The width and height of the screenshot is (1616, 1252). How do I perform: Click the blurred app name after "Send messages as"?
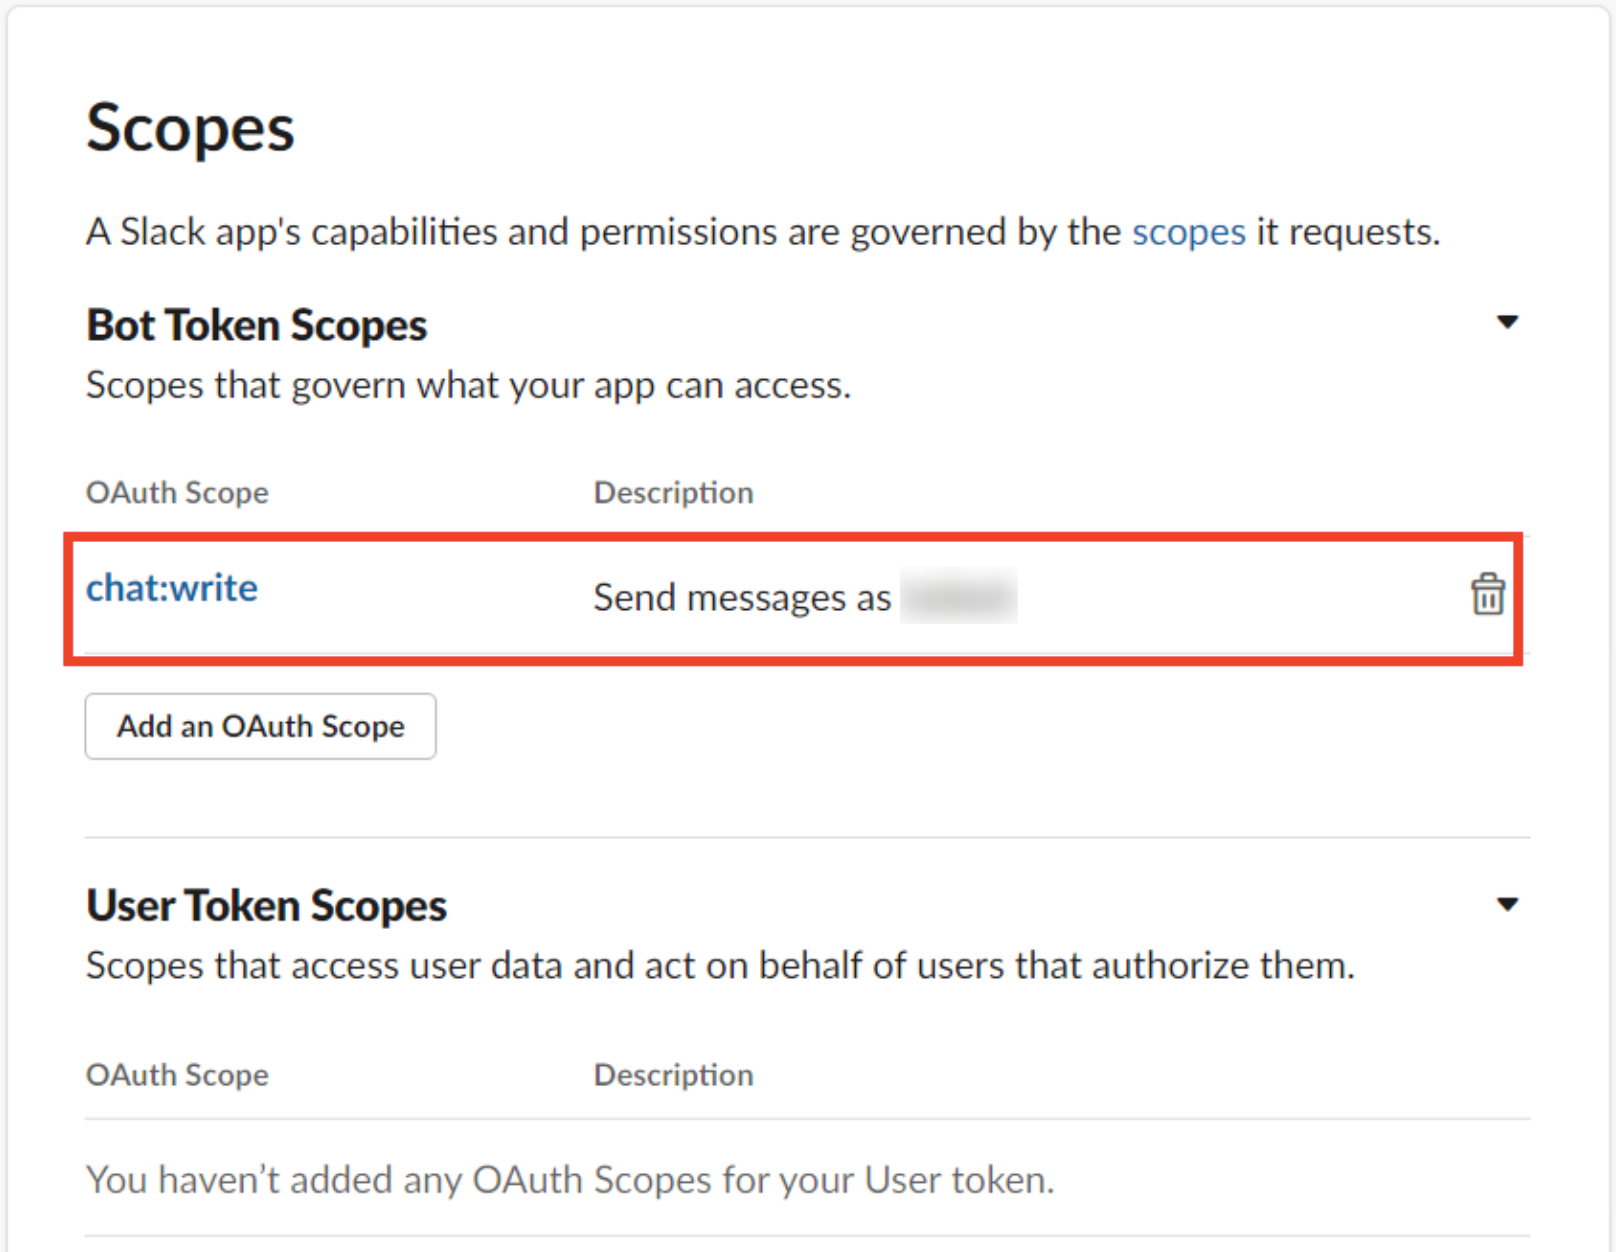click(x=958, y=597)
